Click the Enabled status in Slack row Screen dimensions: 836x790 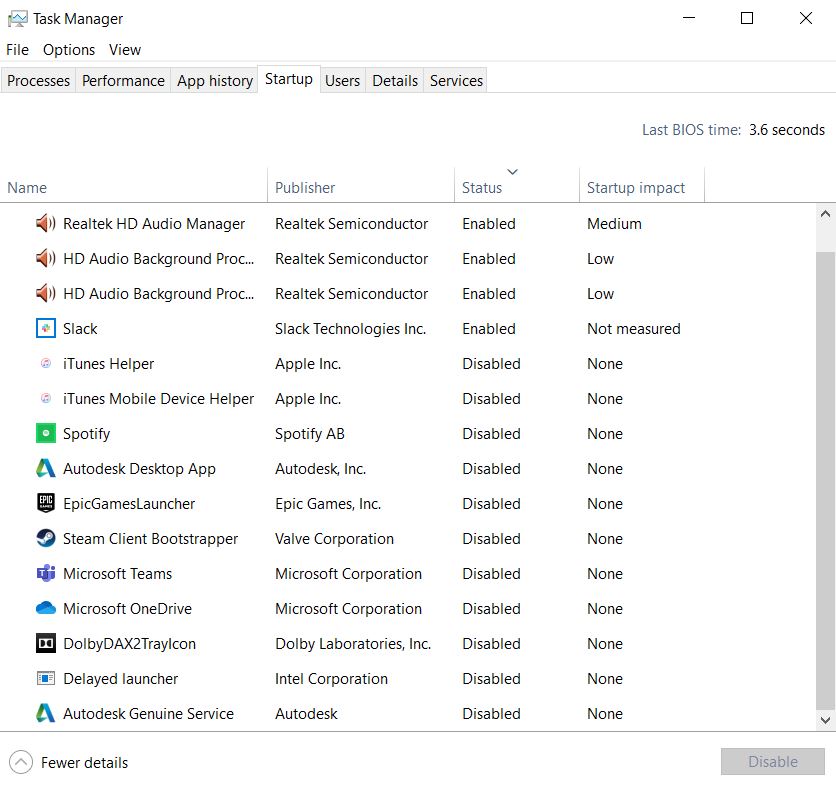coord(489,329)
